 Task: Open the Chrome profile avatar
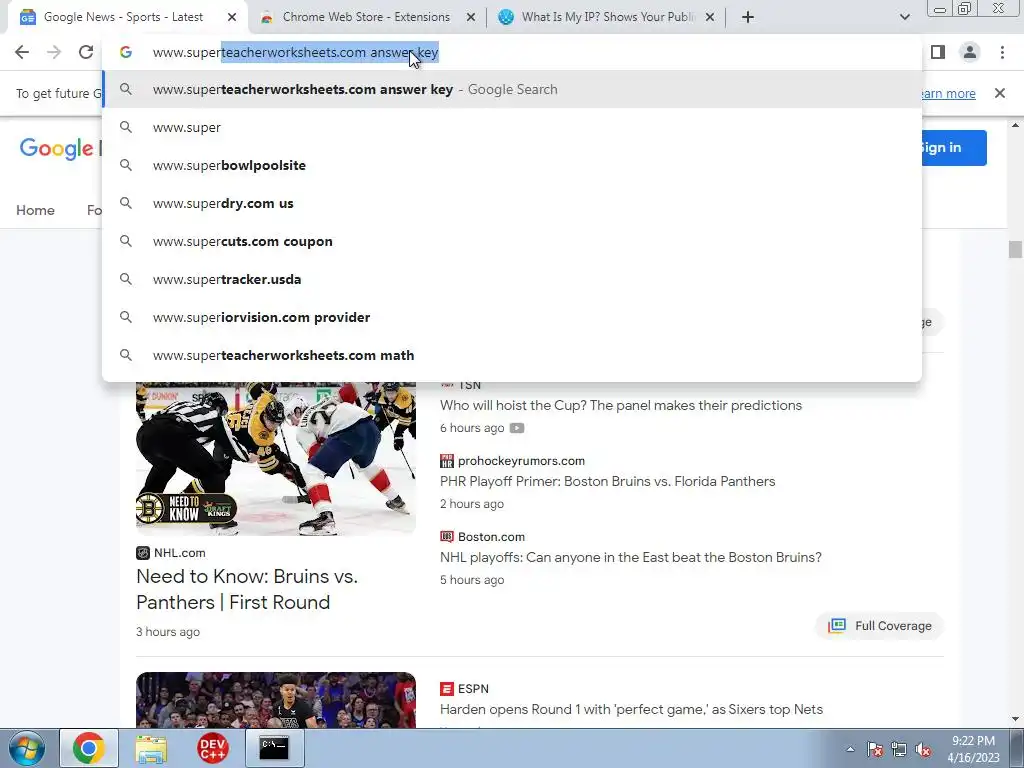coord(970,52)
